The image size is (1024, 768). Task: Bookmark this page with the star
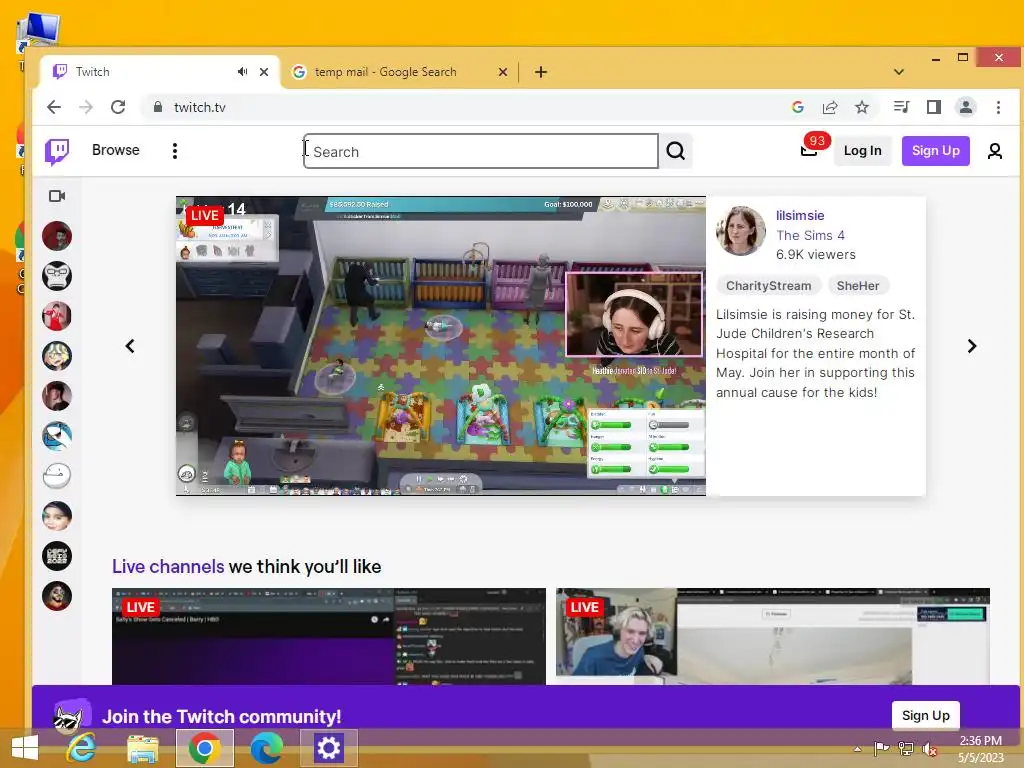862,107
